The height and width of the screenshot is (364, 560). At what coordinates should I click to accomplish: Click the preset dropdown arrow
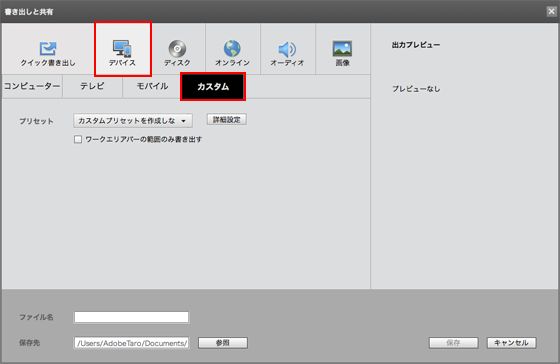point(184,121)
